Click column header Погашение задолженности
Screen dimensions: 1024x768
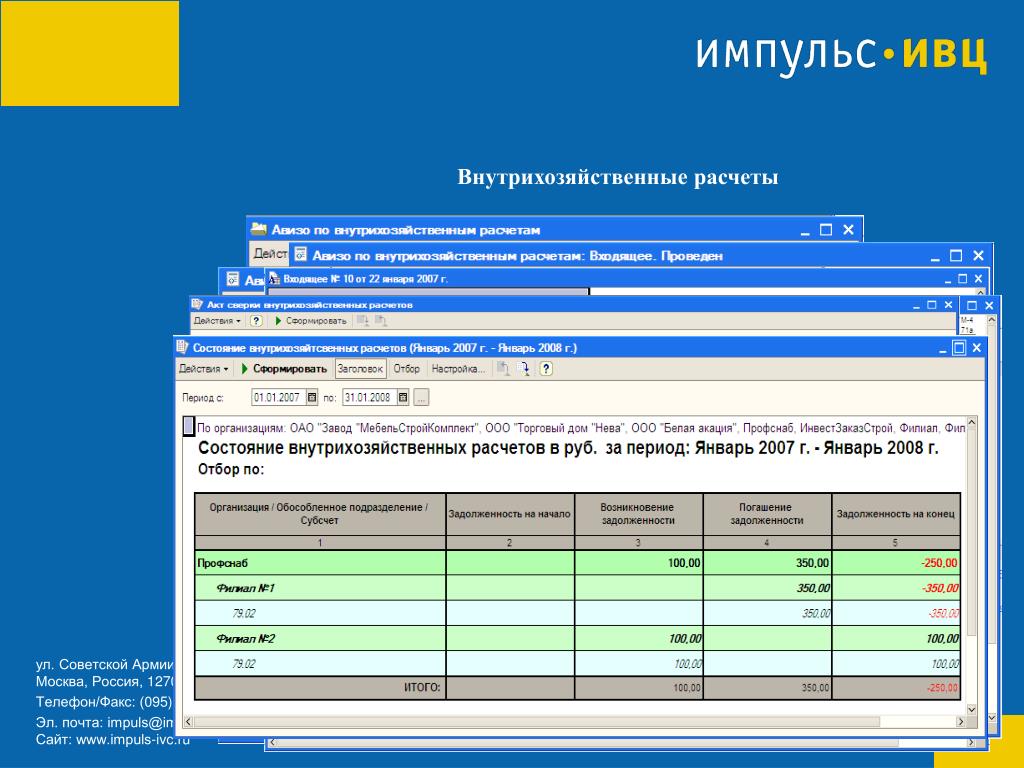click(x=767, y=514)
